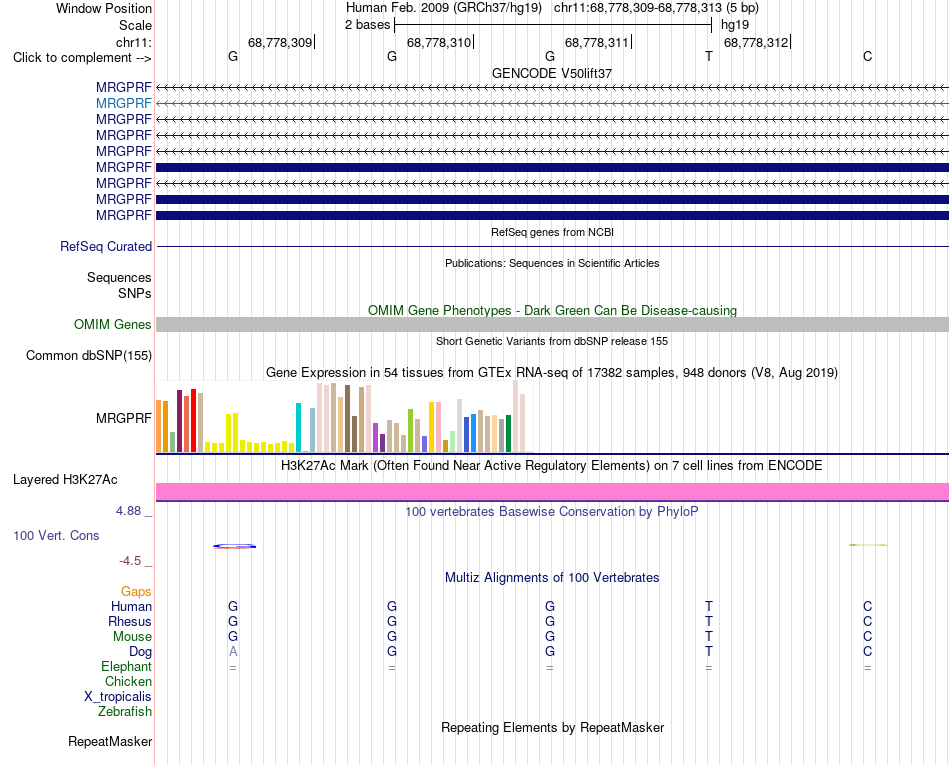Click the cyan bar in the GTEx expression chart

coord(298,428)
